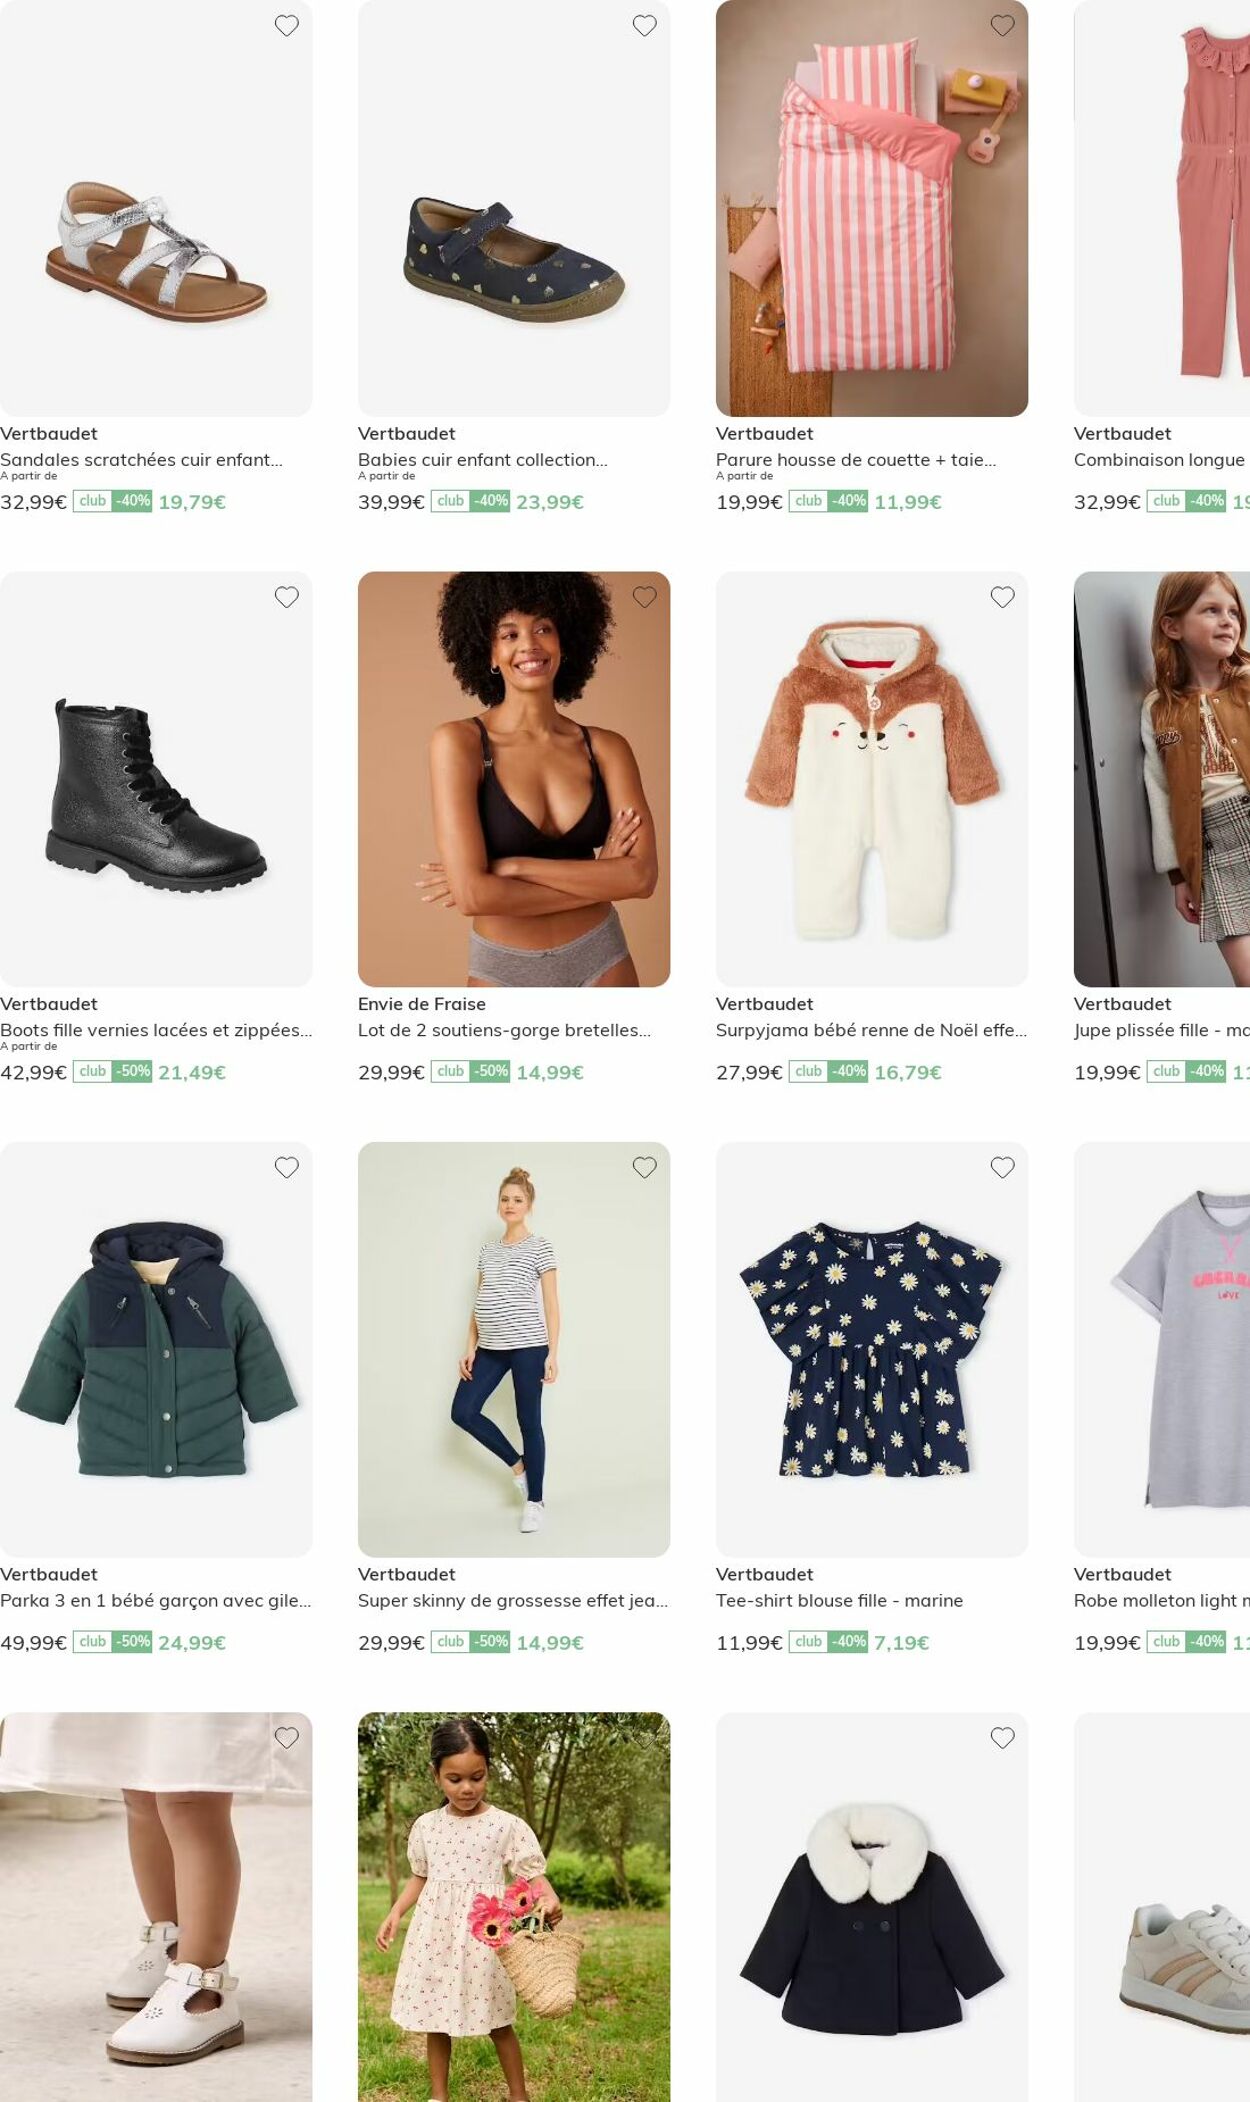Image resolution: width=1250 pixels, height=2102 pixels.
Task: Open Tee-shirt blouse fille - marine title
Action: click(x=839, y=1600)
